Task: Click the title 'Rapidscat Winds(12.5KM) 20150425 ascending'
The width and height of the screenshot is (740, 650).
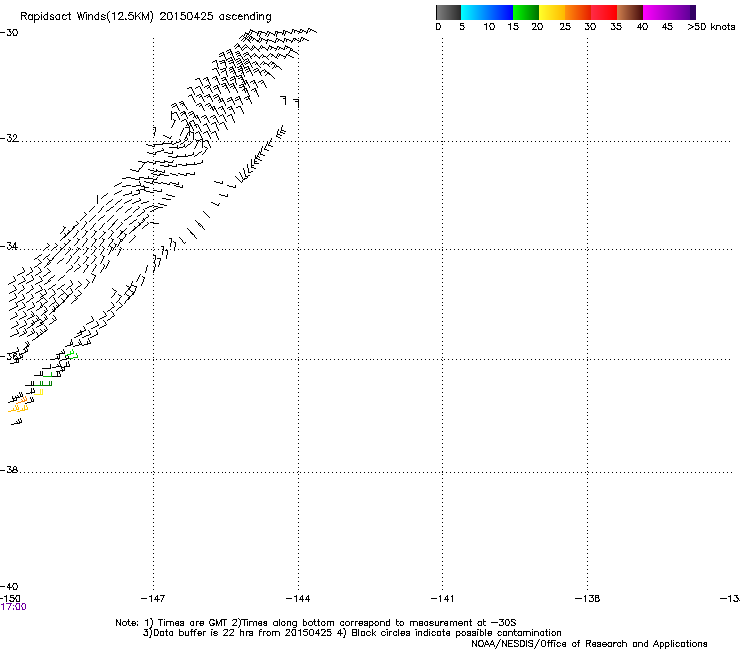Action: [x=146, y=17]
